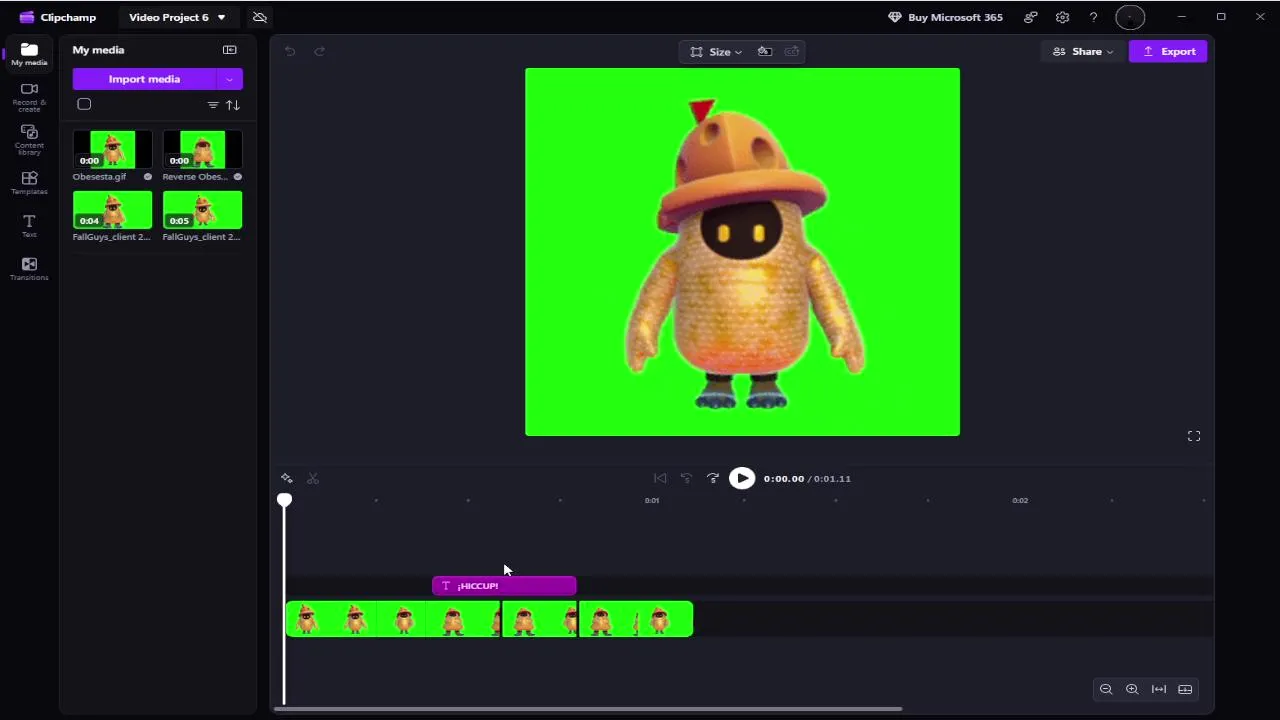Select the last green video clip
This screenshot has height=720, width=1280.
pyautogui.click(x=636, y=619)
